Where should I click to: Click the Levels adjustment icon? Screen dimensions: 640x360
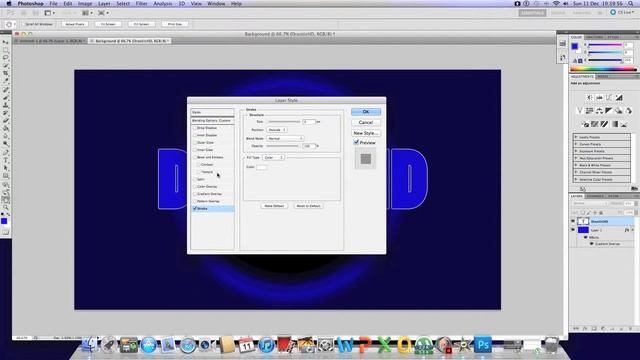point(599,98)
